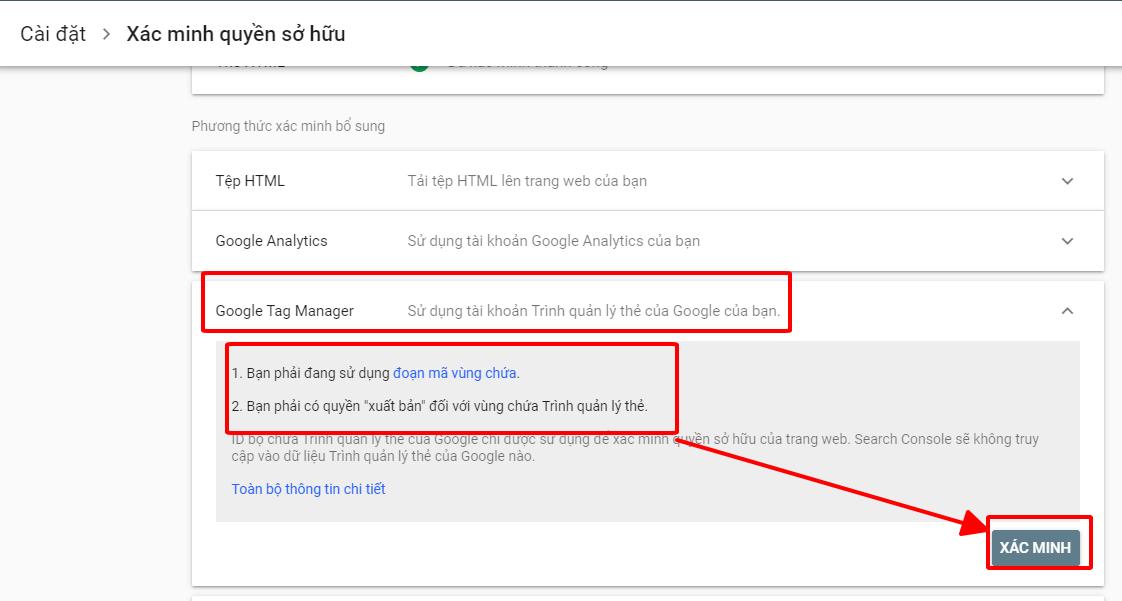Expand the Google Analytics chevron arrow
The width and height of the screenshot is (1122, 601).
click(1067, 241)
